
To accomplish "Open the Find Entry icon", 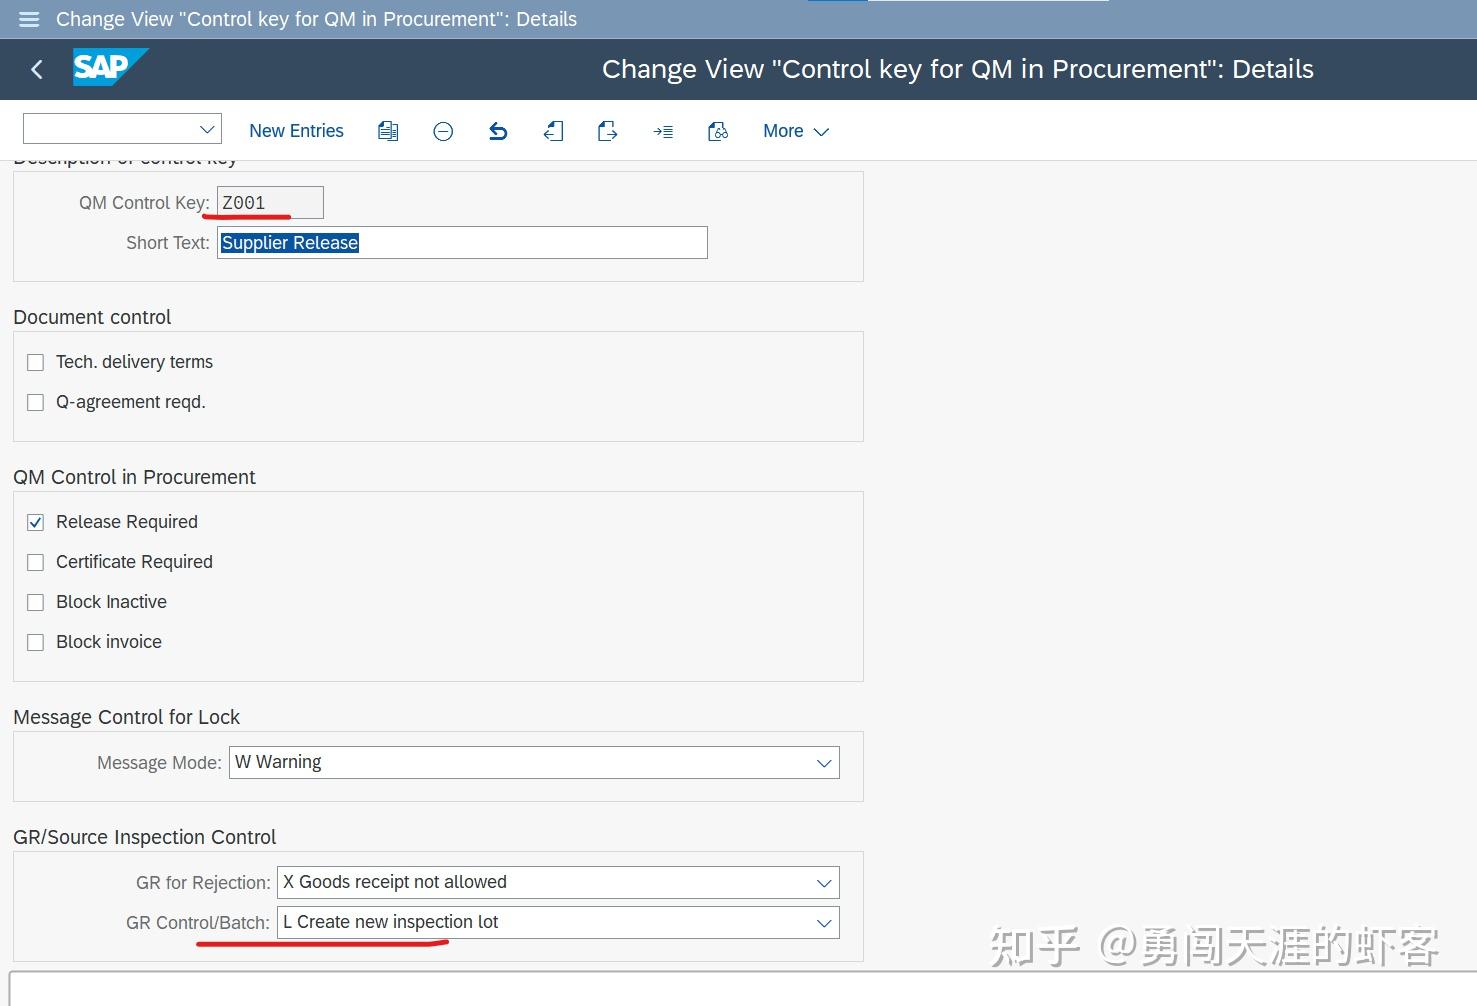I will click(x=718, y=130).
